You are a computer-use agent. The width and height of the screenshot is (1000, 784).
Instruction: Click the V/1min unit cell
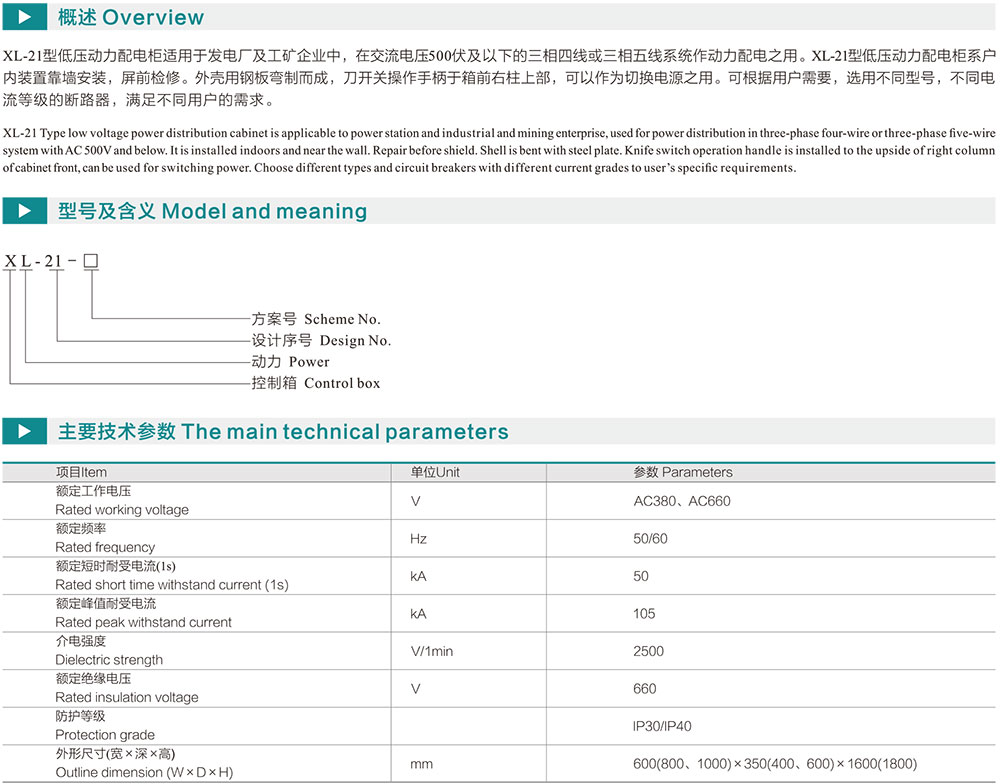tap(432, 651)
